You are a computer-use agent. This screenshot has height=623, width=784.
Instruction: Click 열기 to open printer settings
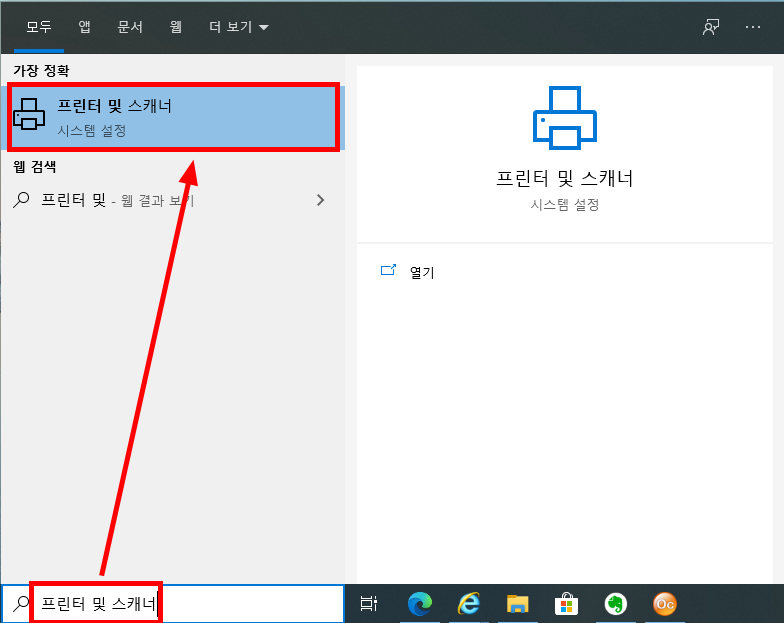pos(422,272)
